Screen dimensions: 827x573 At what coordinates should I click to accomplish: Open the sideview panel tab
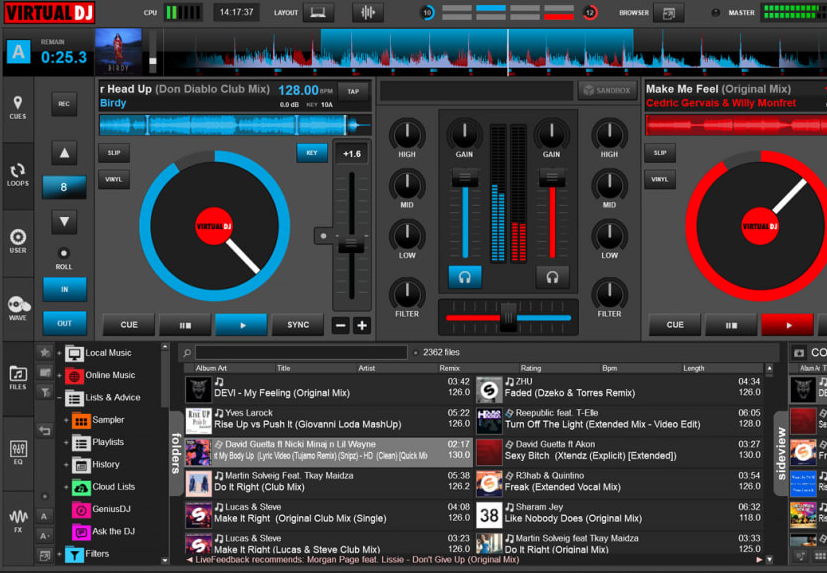coord(782,454)
